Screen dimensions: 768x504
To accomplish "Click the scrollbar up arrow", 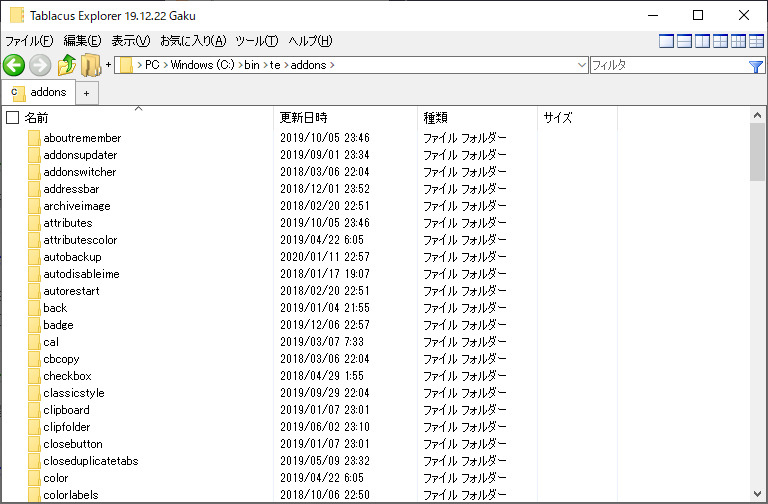I will click(757, 116).
